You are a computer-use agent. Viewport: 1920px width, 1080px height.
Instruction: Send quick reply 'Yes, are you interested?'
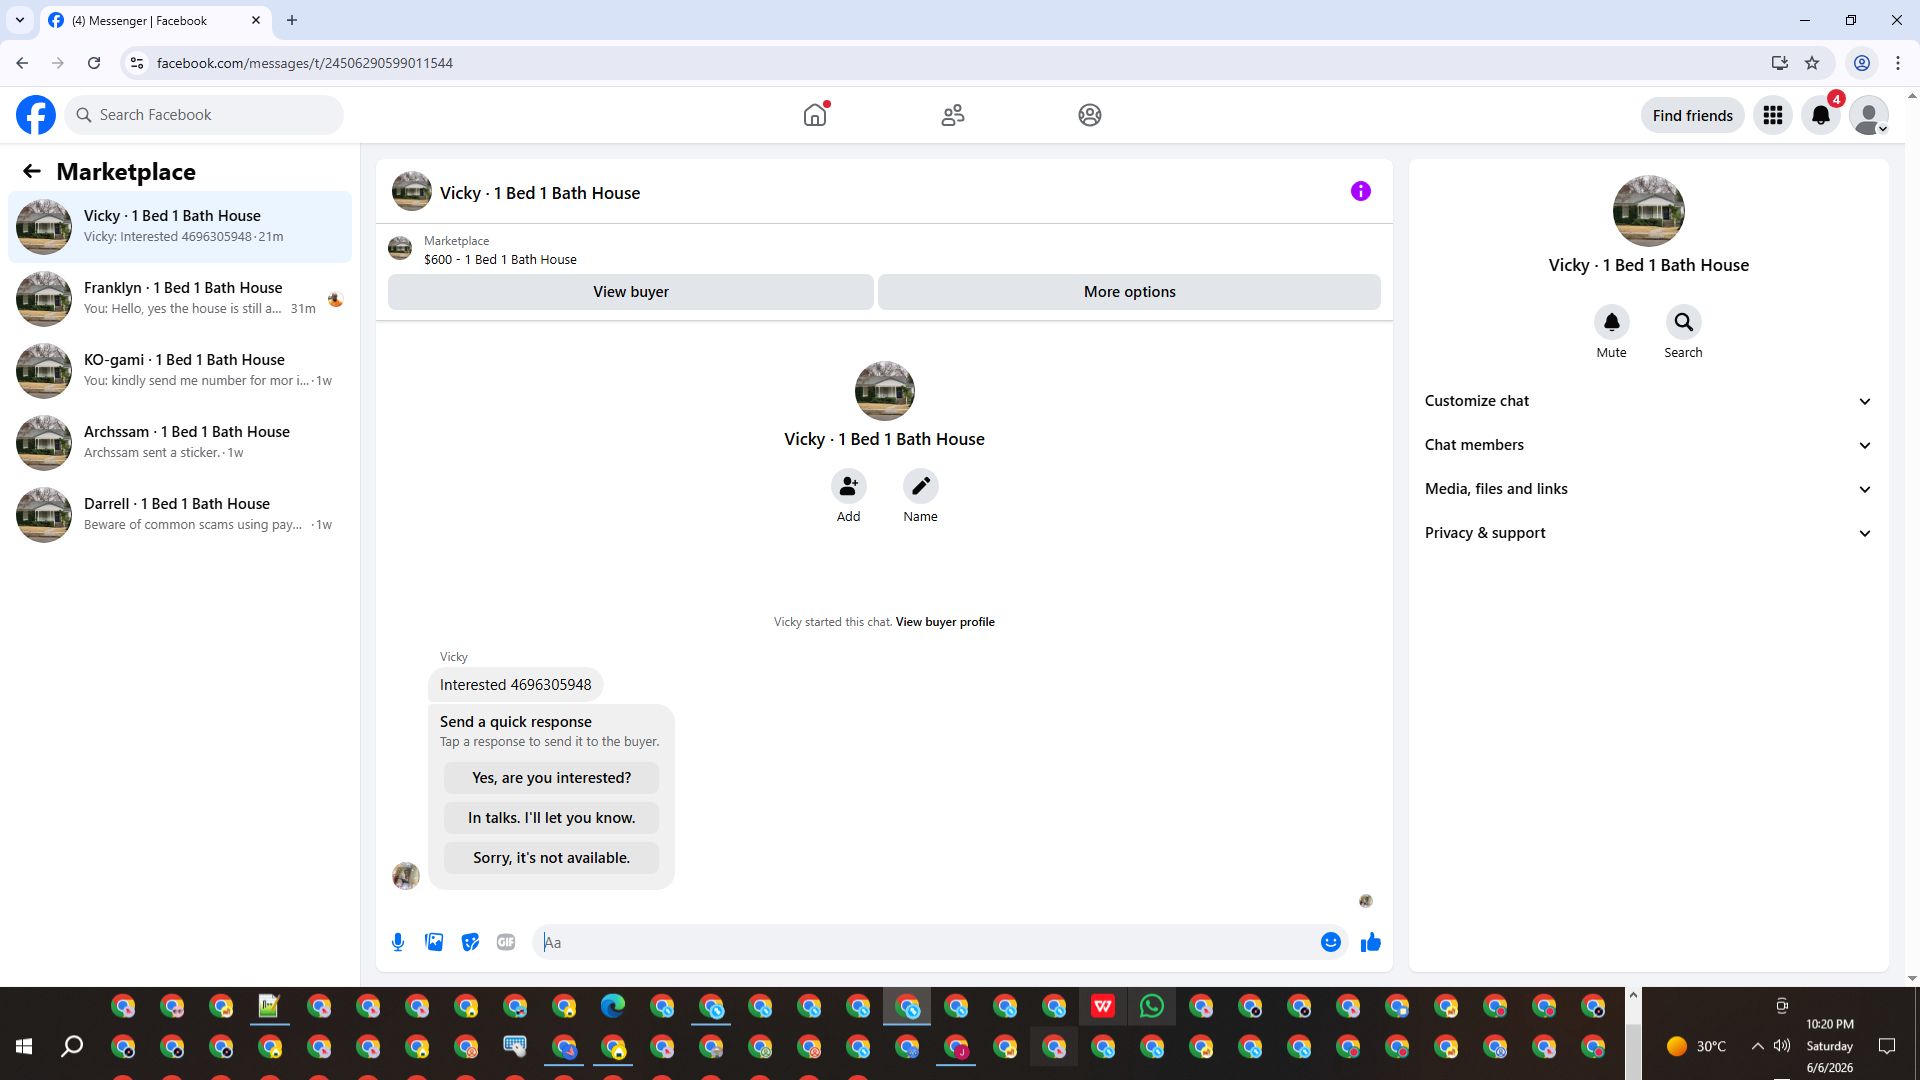(x=552, y=778)
